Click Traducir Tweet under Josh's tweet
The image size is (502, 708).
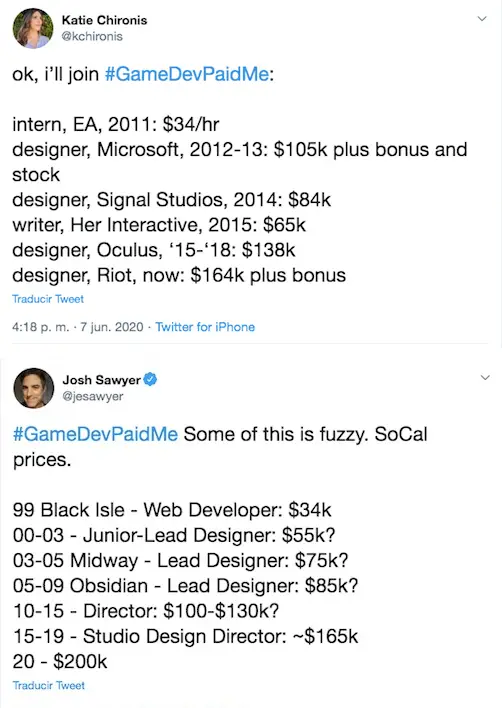coord(49,685)
